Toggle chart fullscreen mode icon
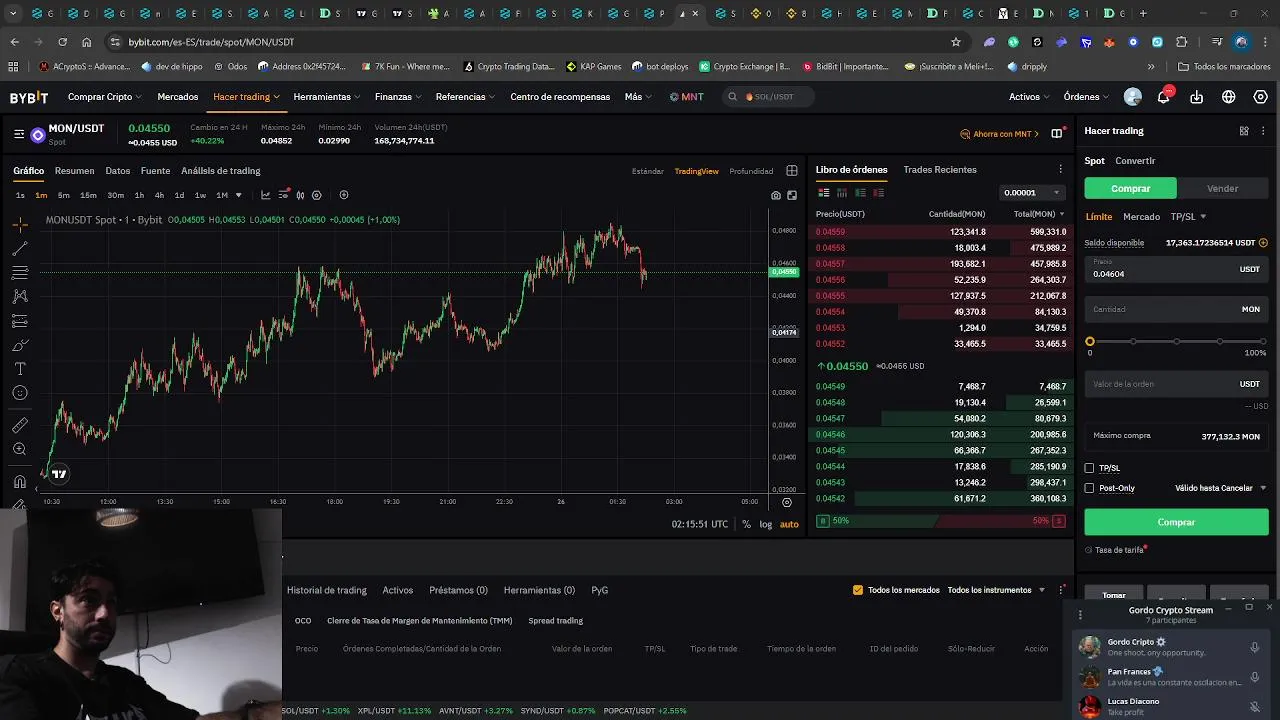This screenshot has height=720, width=1280. coord(792,195)
